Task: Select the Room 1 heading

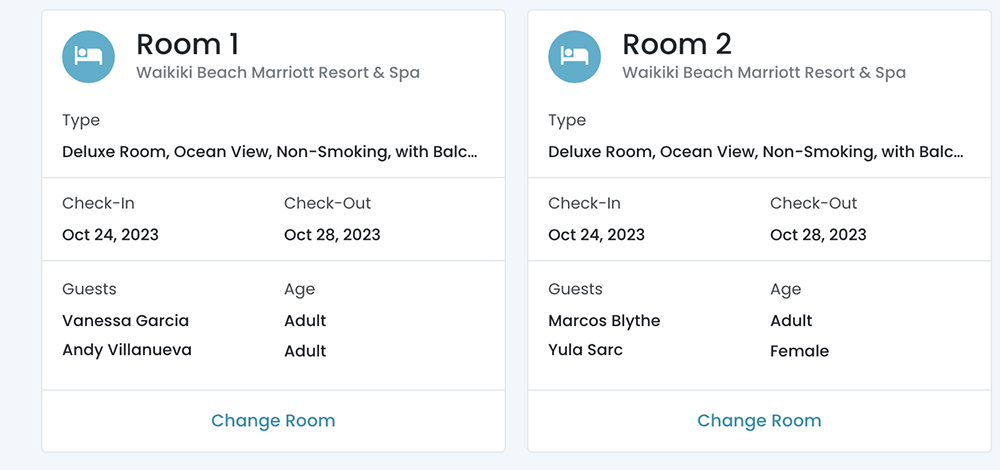Action: tap(187, 44)
